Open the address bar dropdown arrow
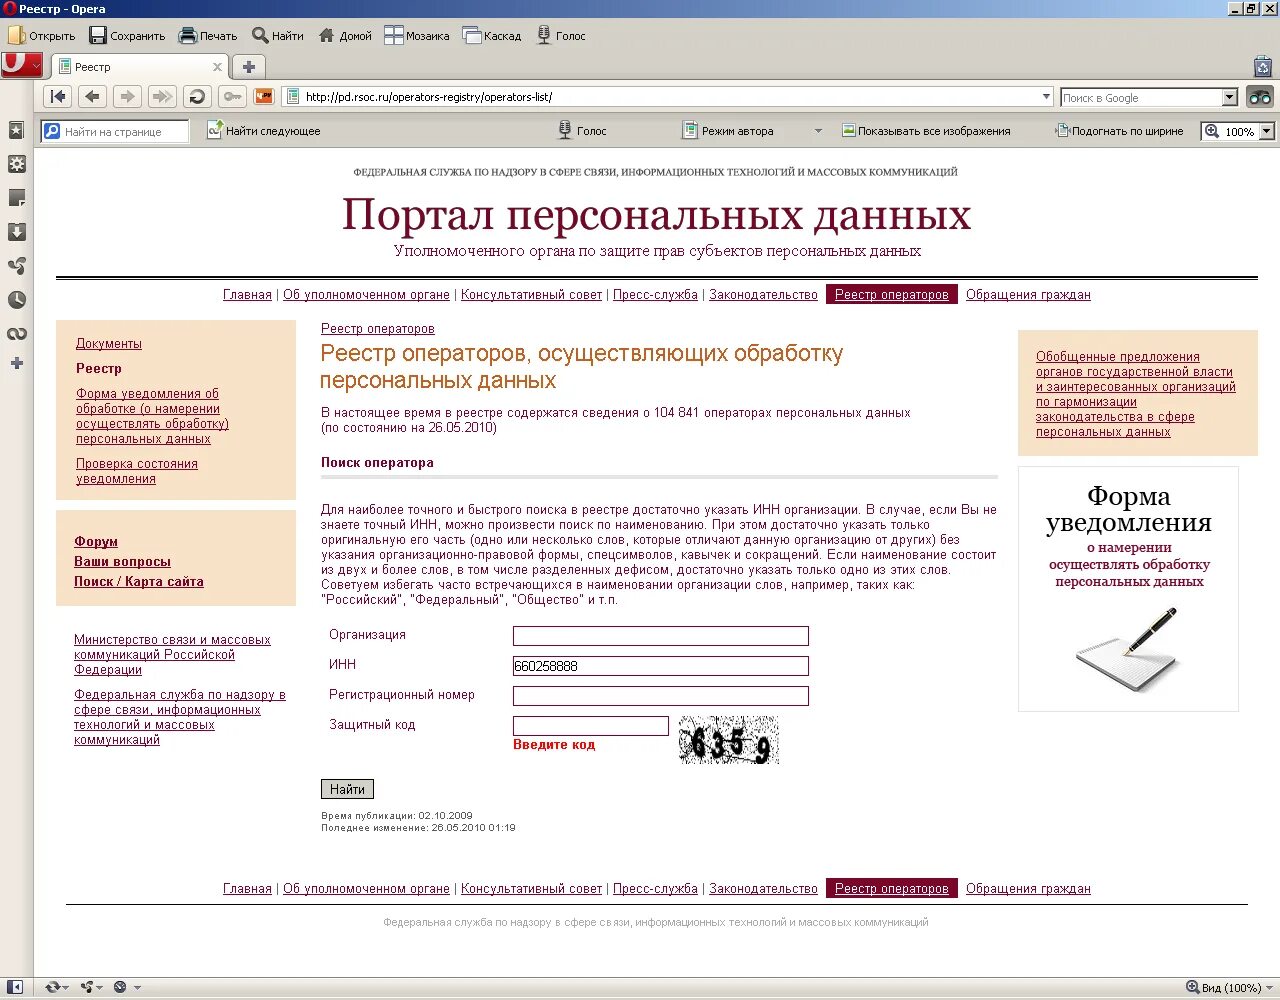The height and width of the screenshot is (1000, 1280). pyautogui.click(x=1046, y=97)
